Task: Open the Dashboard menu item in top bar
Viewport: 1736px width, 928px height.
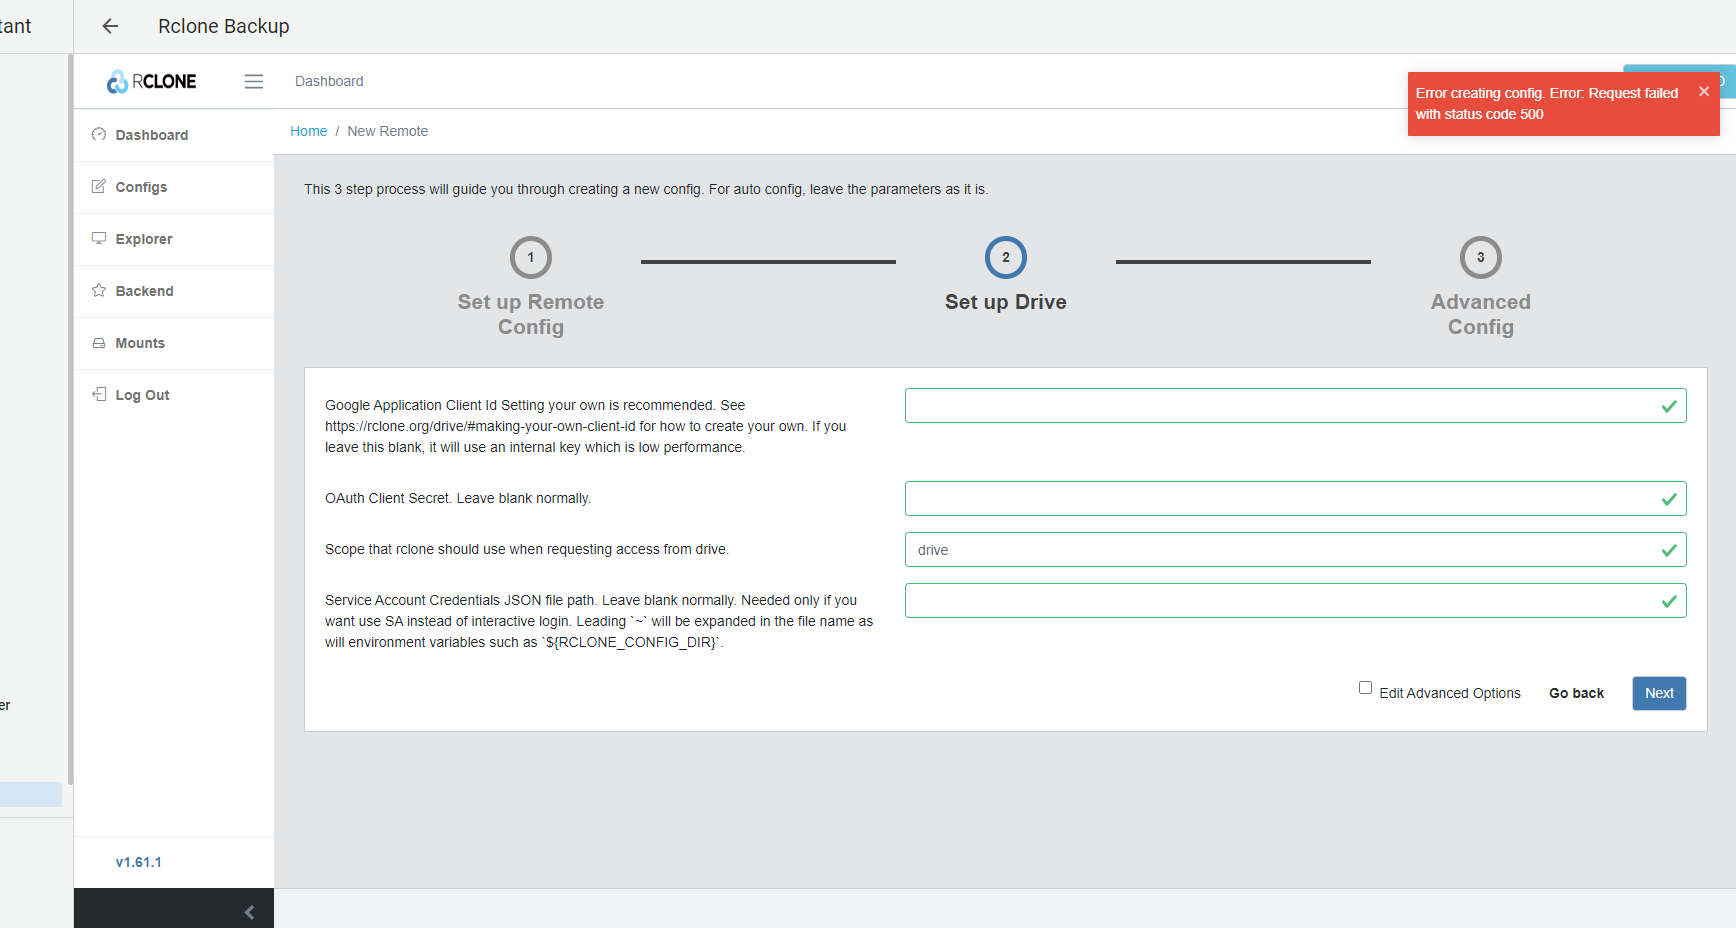Action: pyautogui.click(x=329, y=81)
